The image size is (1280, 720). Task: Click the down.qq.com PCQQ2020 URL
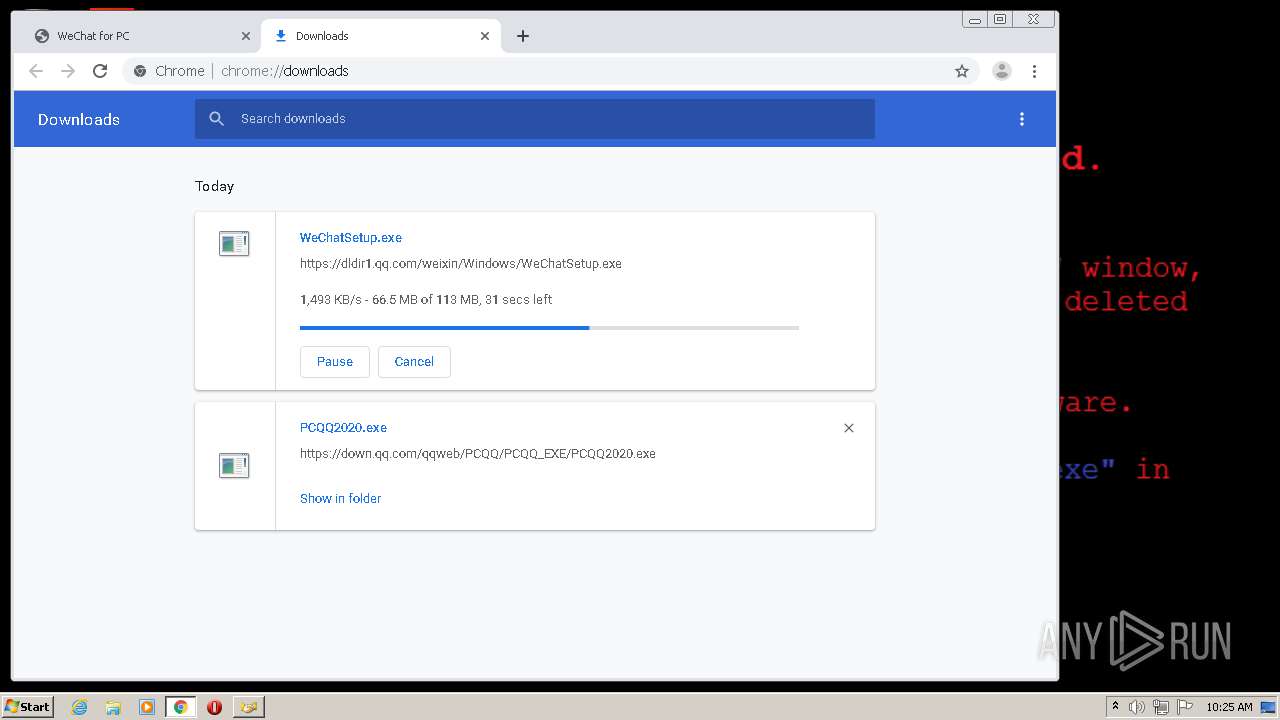[x=478, y=454]
